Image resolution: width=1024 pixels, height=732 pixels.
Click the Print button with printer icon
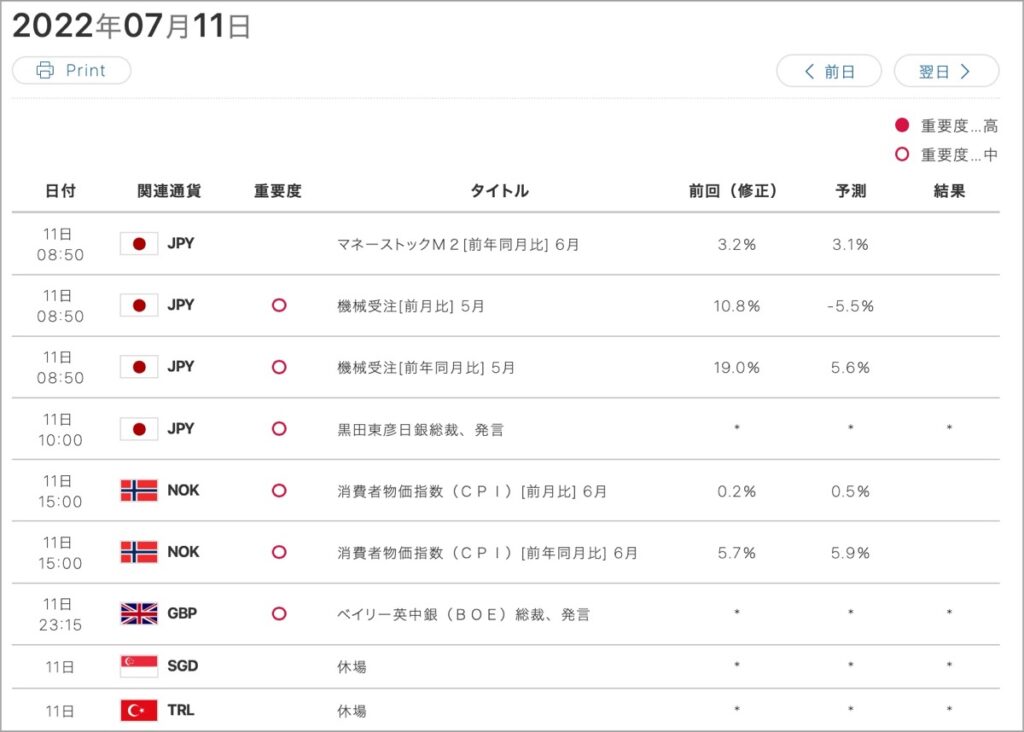(x=72, y=70)
